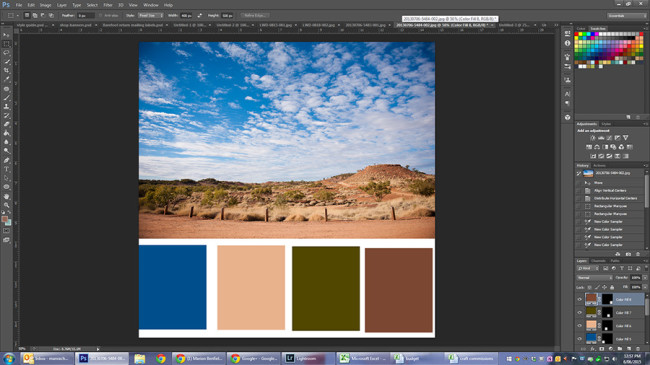The width and height of the screenshot is (650, 365).
Task: Click the Refine Edge button
Action: tap(255, 15)
